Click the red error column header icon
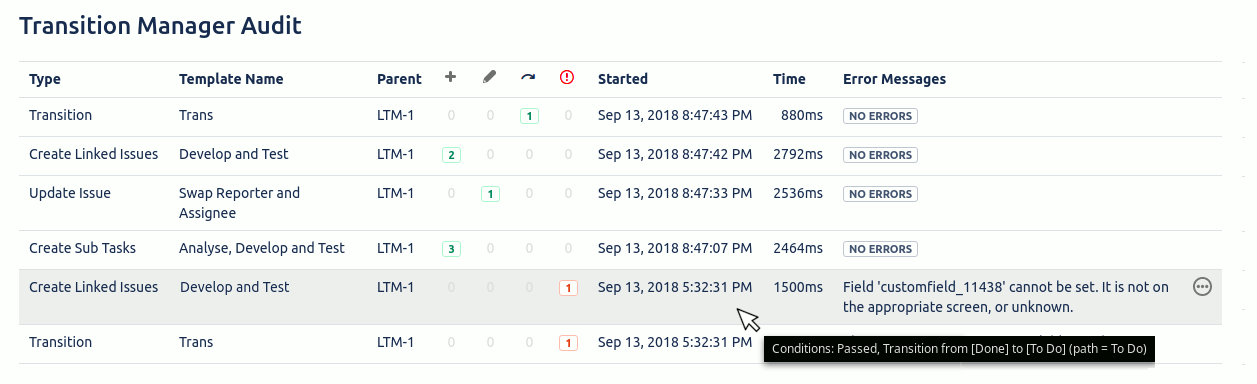This screenshot has width=1257, height=384. tap(567, 78)
